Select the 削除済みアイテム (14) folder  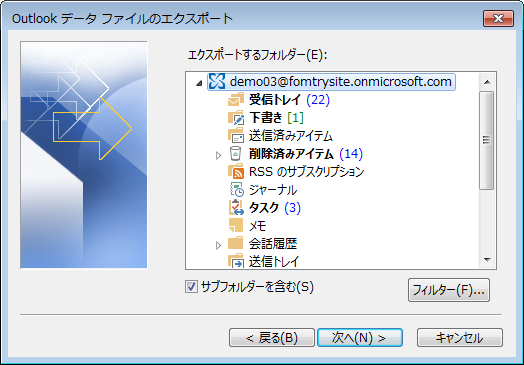(306, 154)
